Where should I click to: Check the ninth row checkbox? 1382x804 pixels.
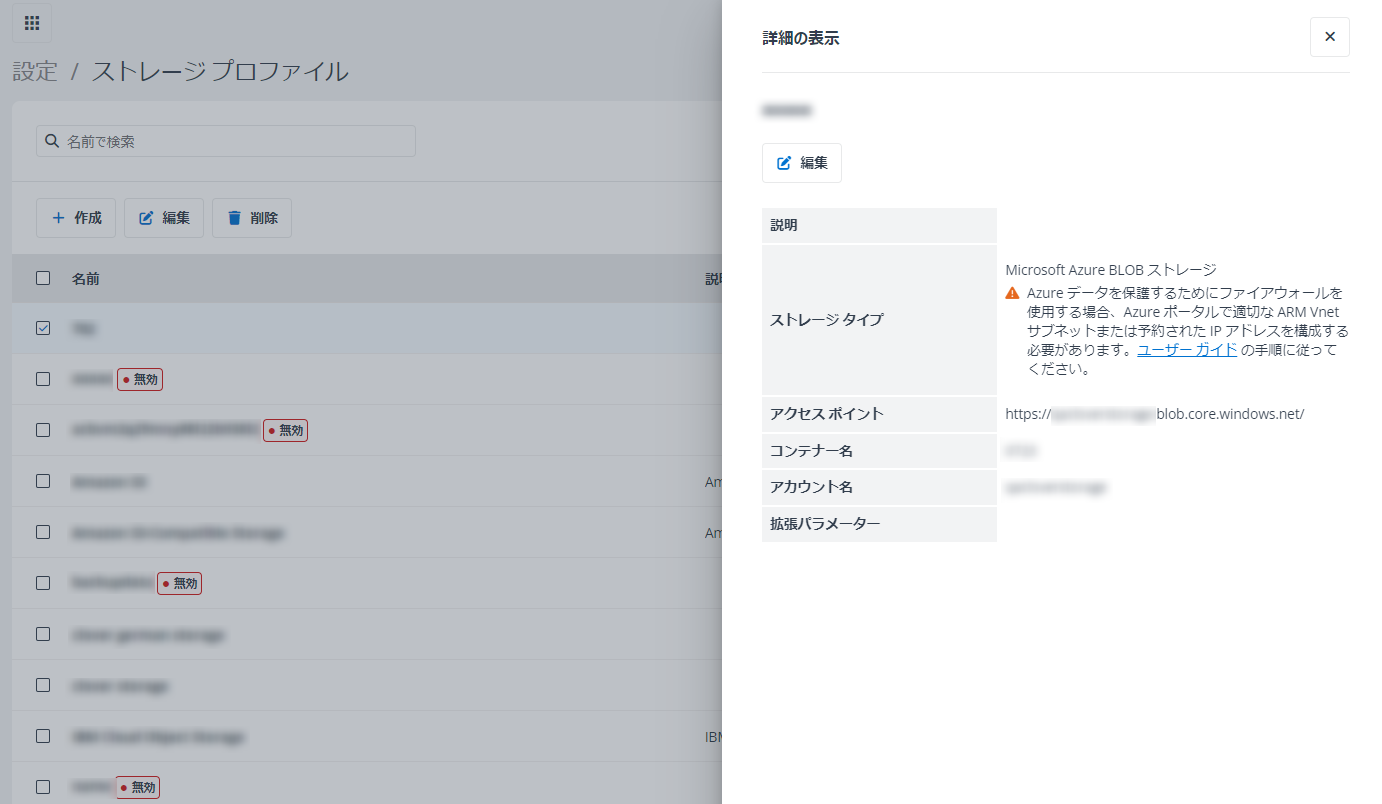point(43,736)
